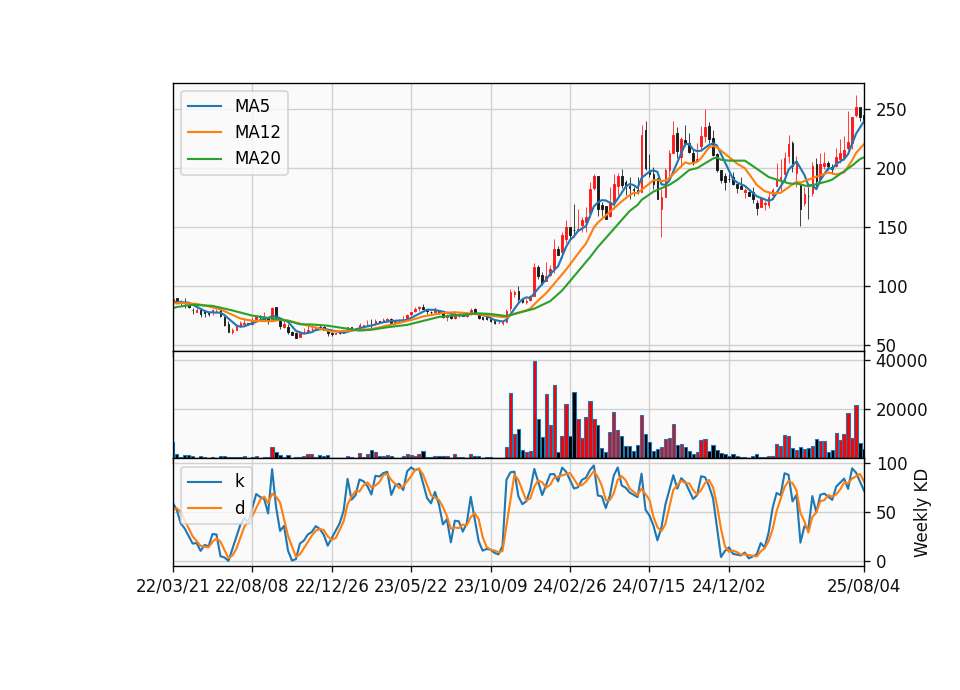Click the MA20 legend entry
The image size is (960, 690).
pos(234,158)
